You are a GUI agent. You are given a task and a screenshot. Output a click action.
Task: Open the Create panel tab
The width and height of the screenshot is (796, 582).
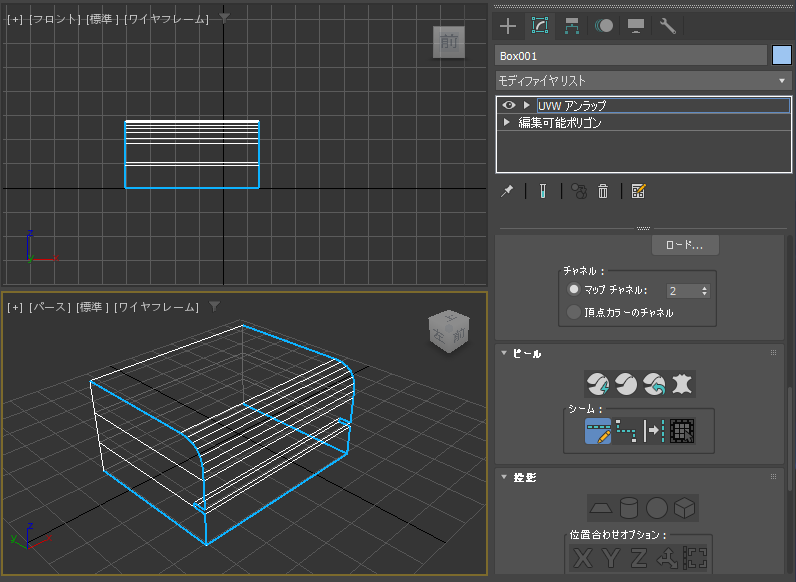pyautogui.click(x=508, y=26)
